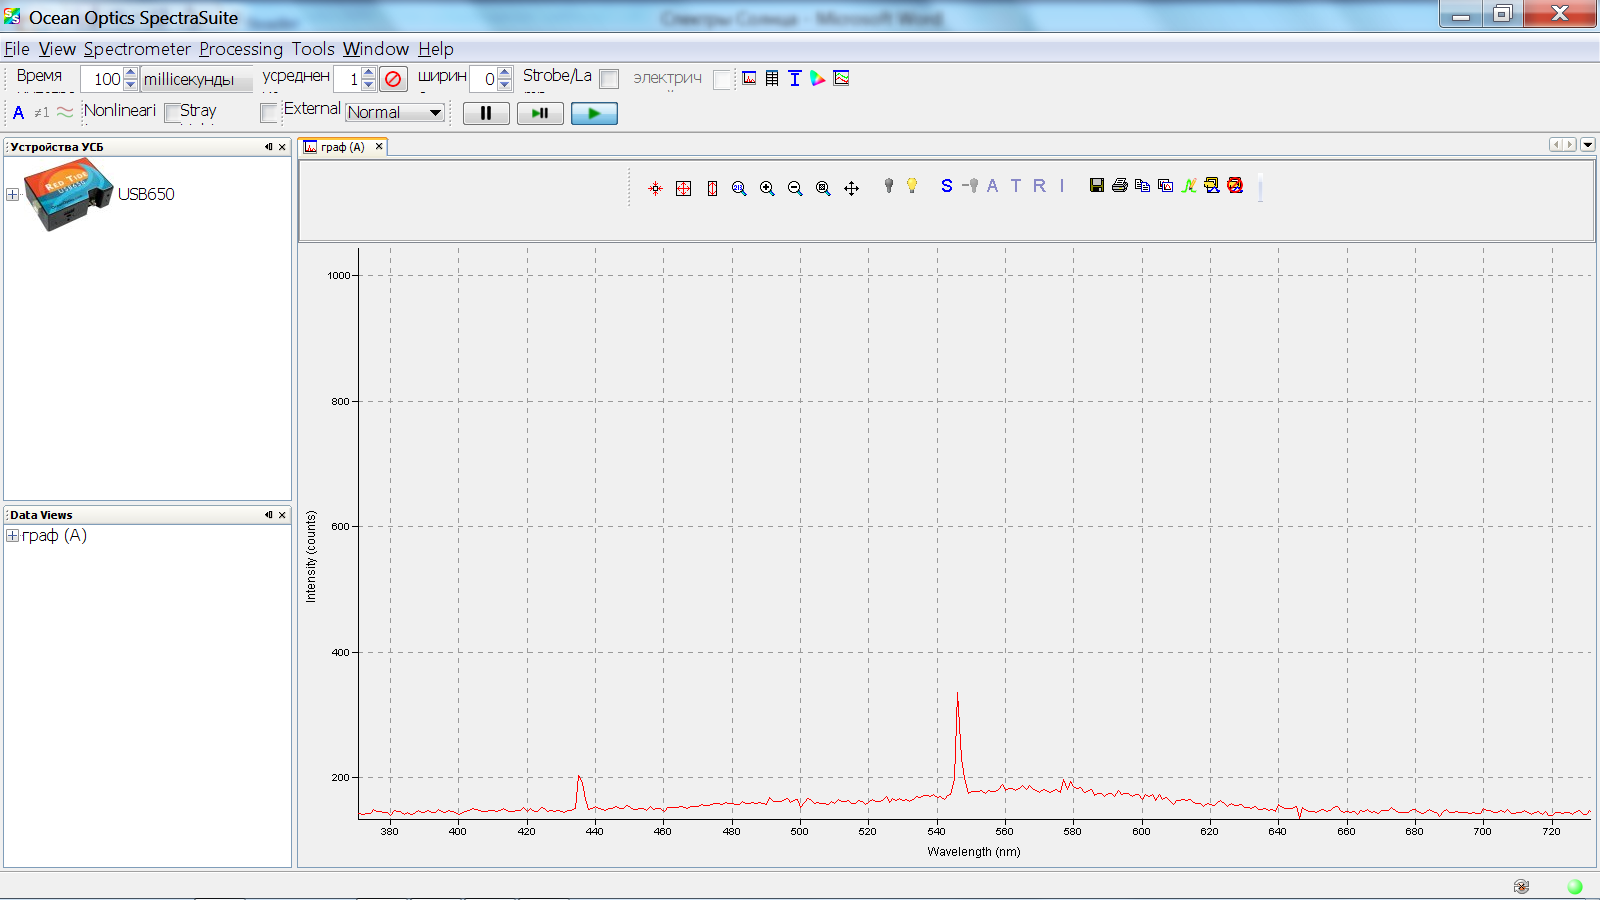Screen dimensions: 1600x900
Task: Open the Normal trigger mode dropdown
Action: [x=395, y=113]
